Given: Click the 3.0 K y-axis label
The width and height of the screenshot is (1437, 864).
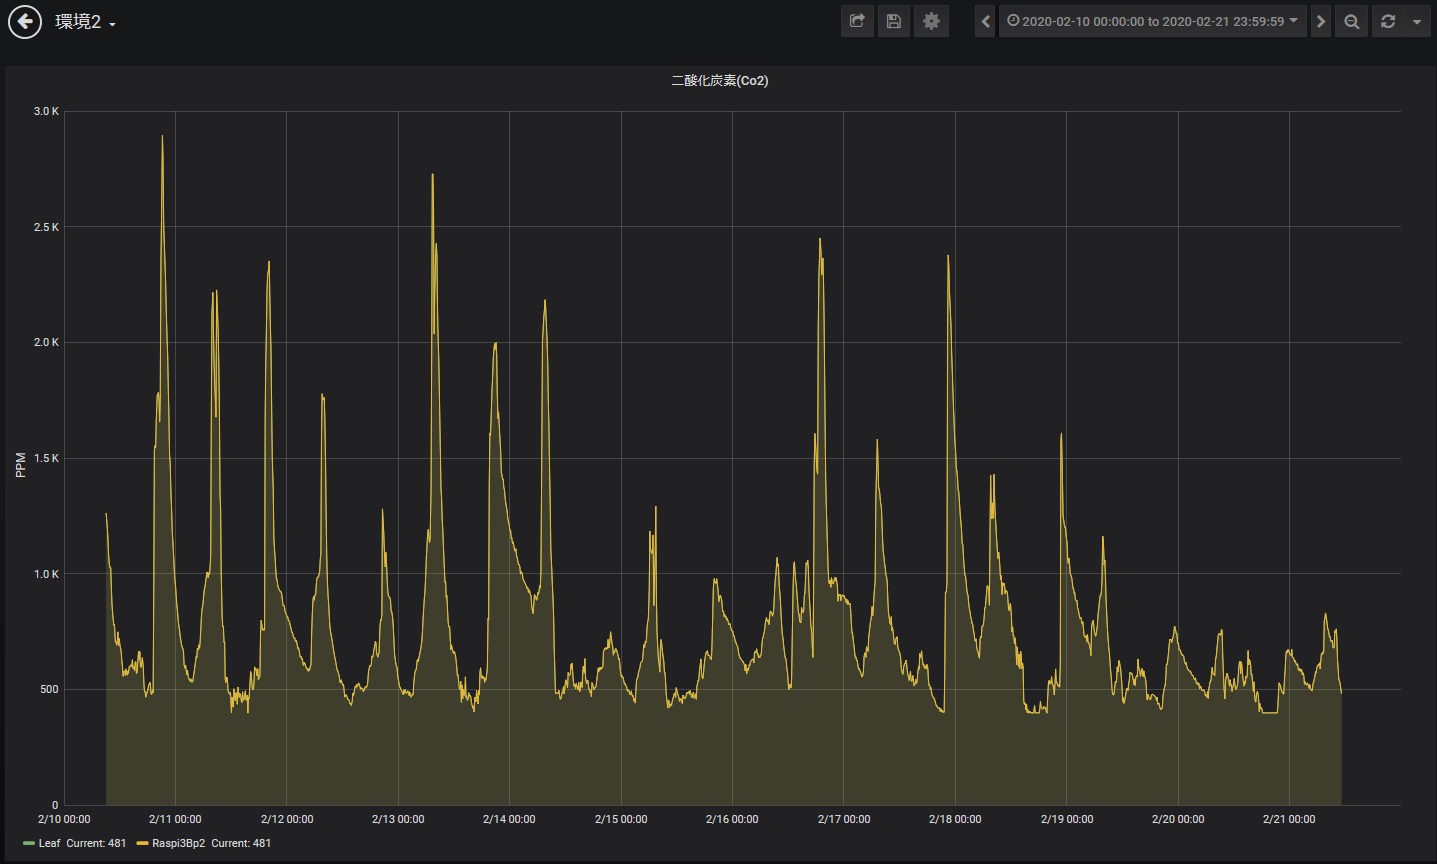Looking at the screenshot, I should (x=46, y=111).
